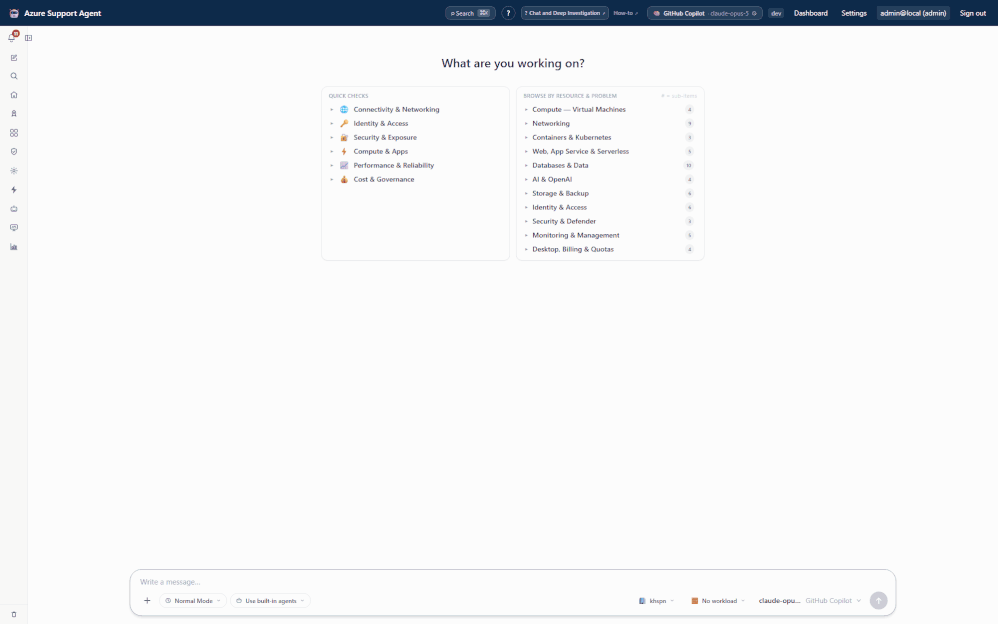Click the dev environment badge

click(776, 13)
